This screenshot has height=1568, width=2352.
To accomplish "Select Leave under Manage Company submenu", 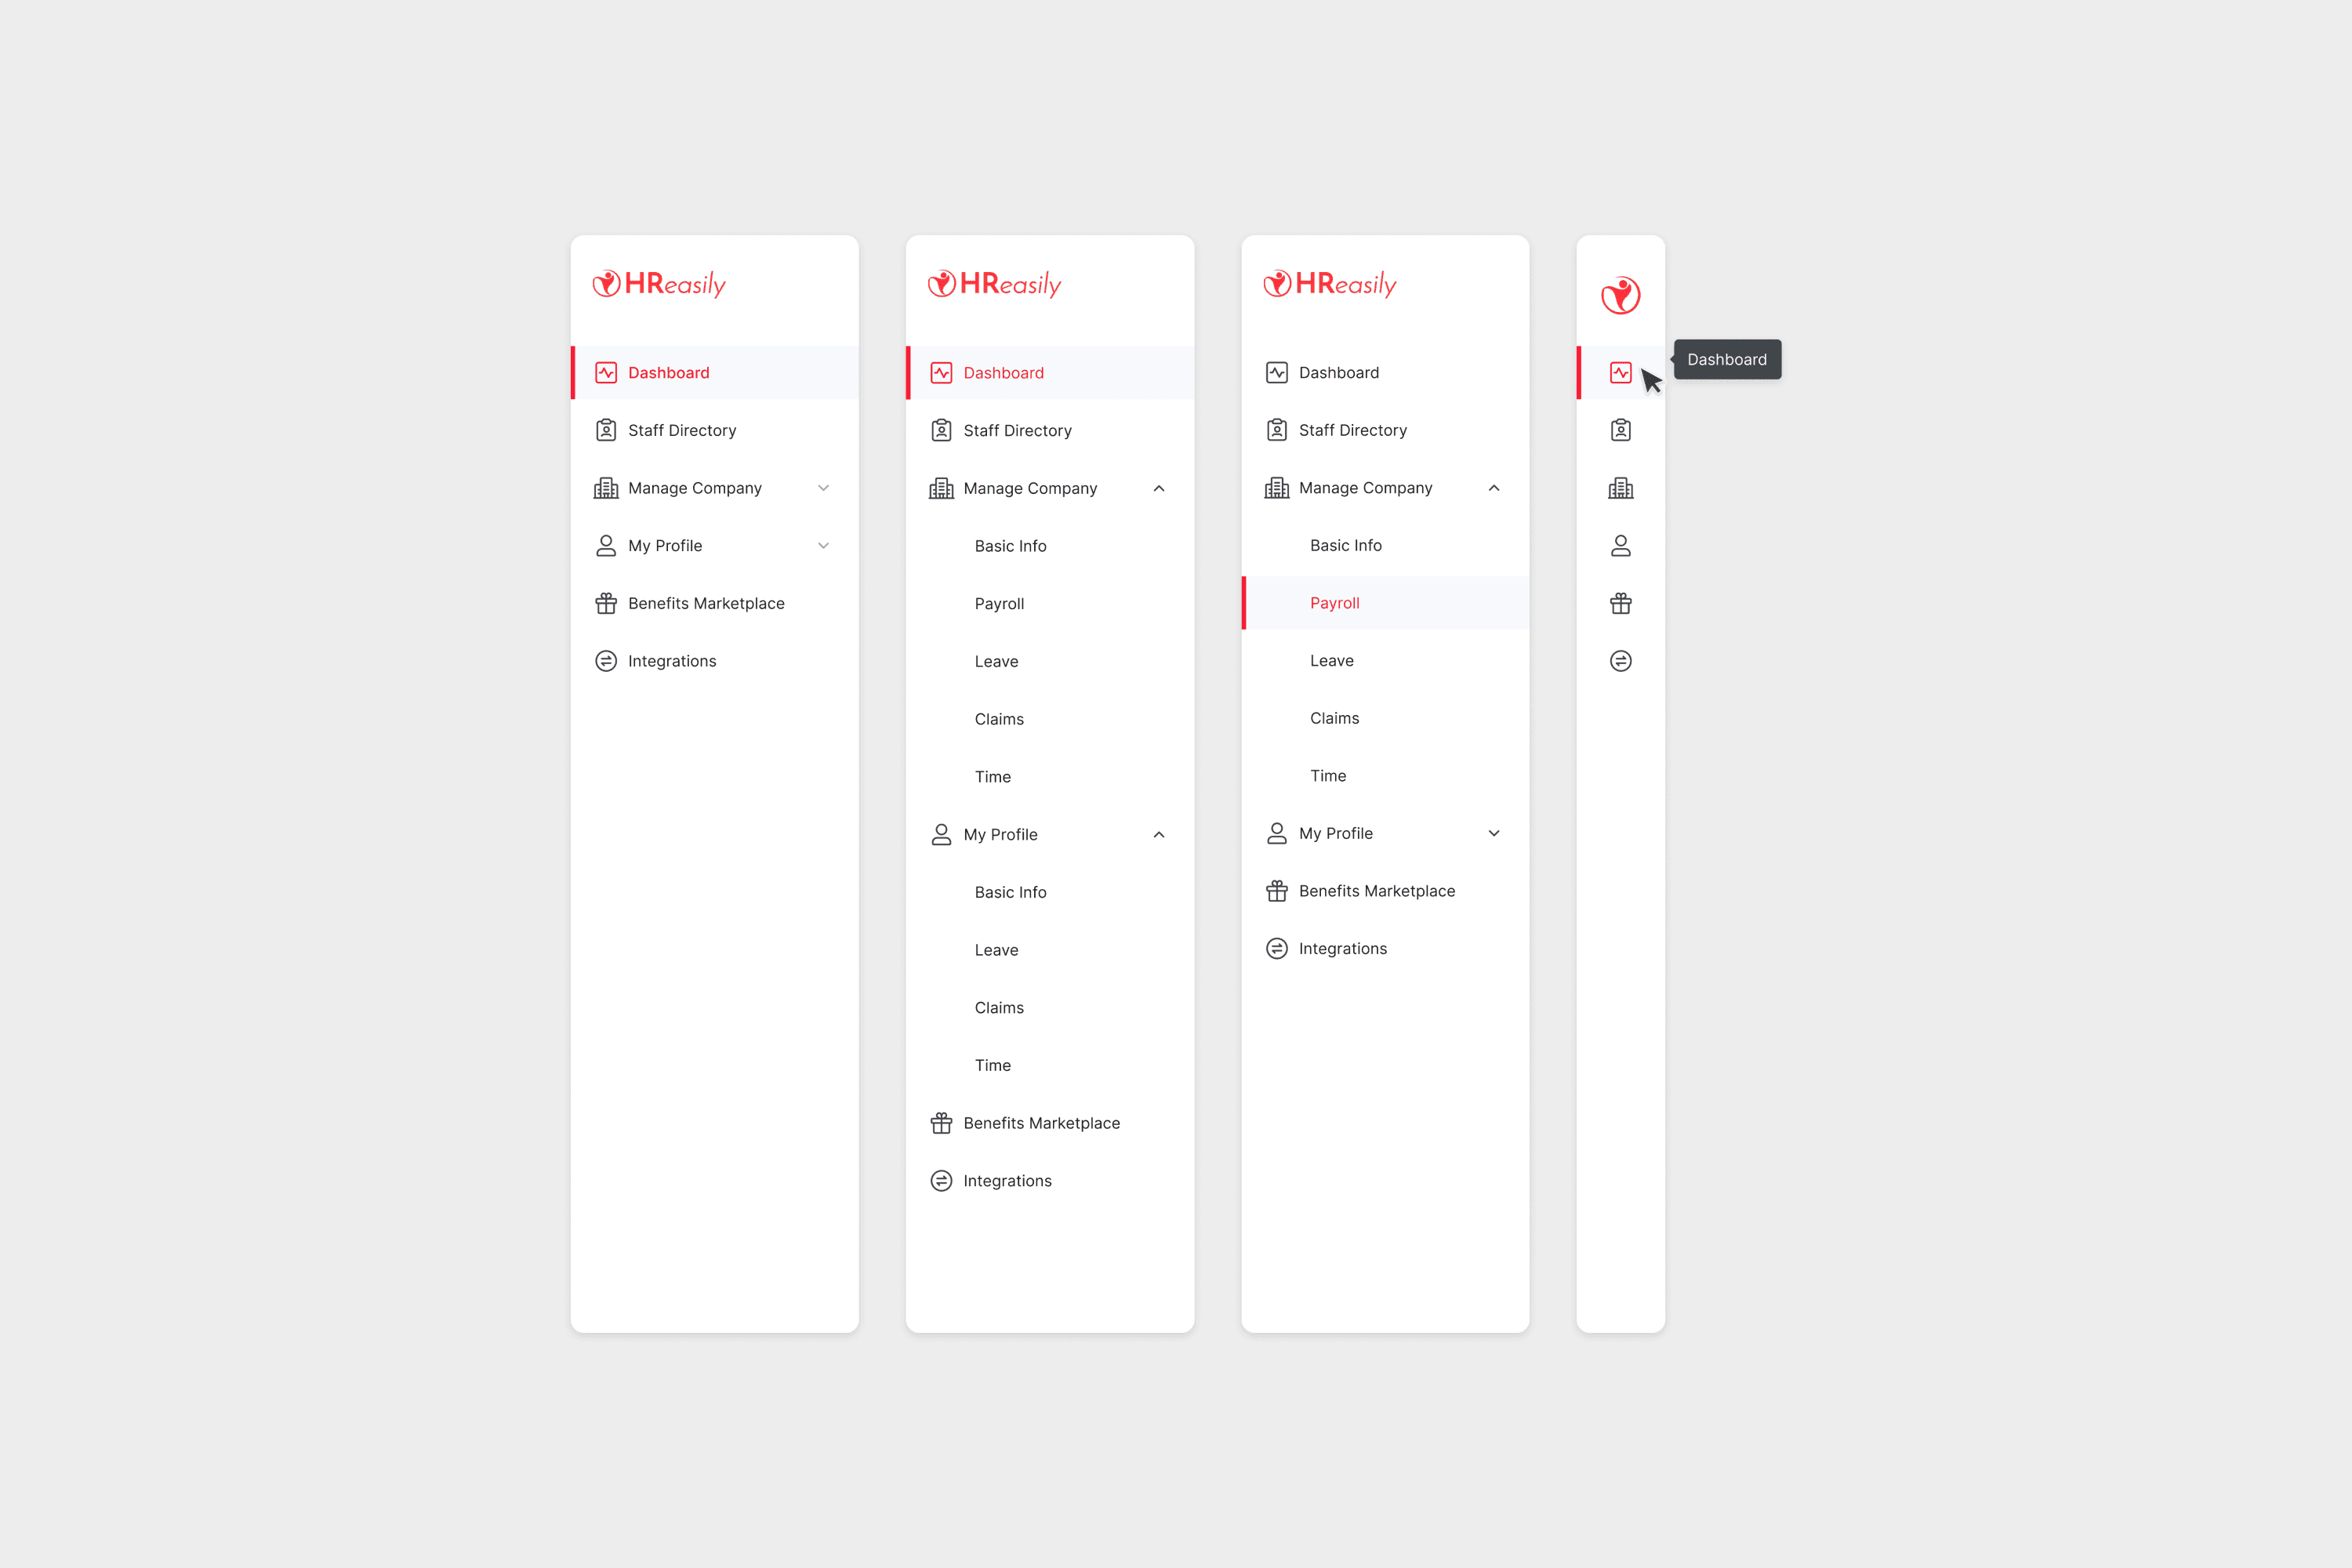I will [x=996, y=660].
